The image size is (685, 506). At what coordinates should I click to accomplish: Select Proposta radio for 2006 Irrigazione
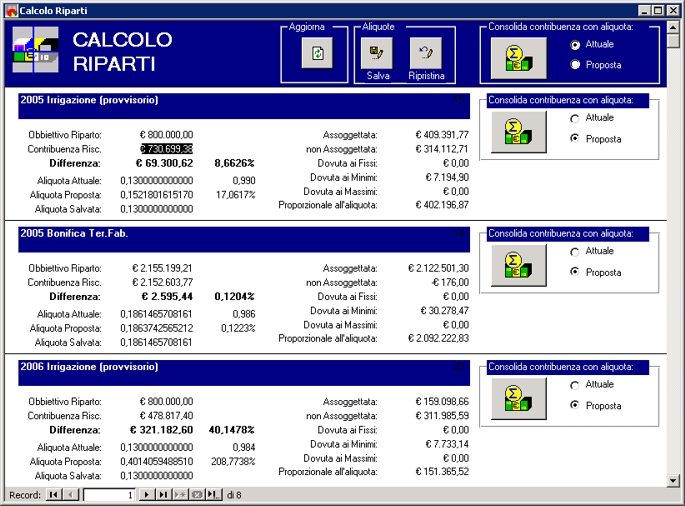[x=575, y=405]
